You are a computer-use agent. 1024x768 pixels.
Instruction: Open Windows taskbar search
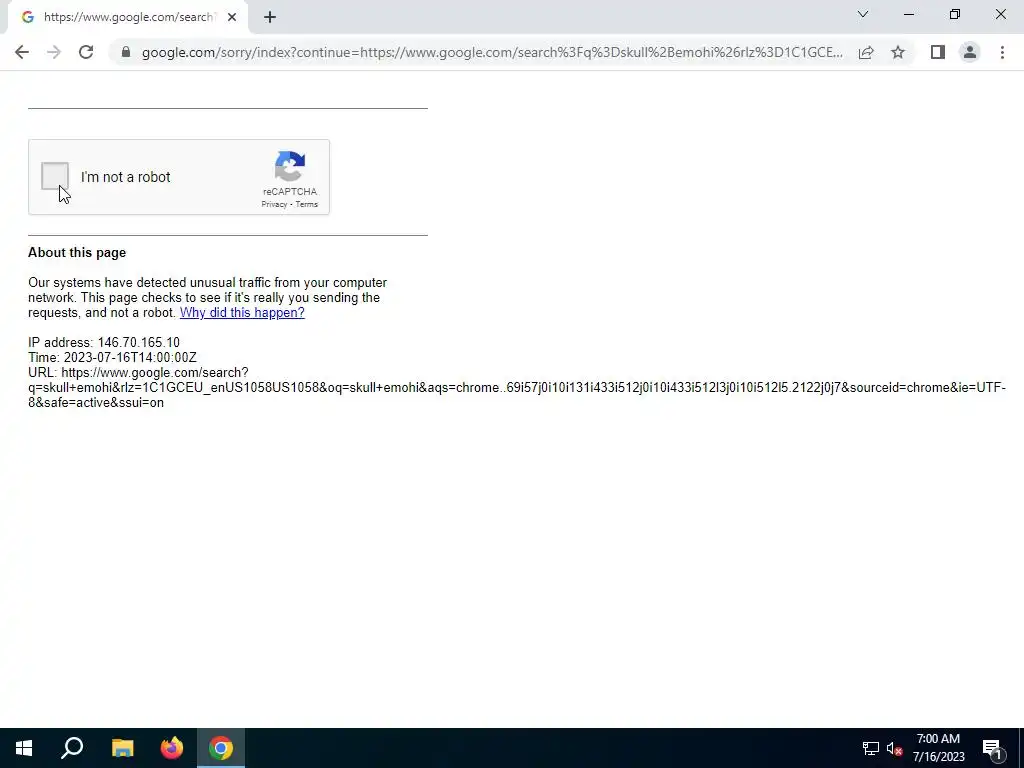(72, 748)
